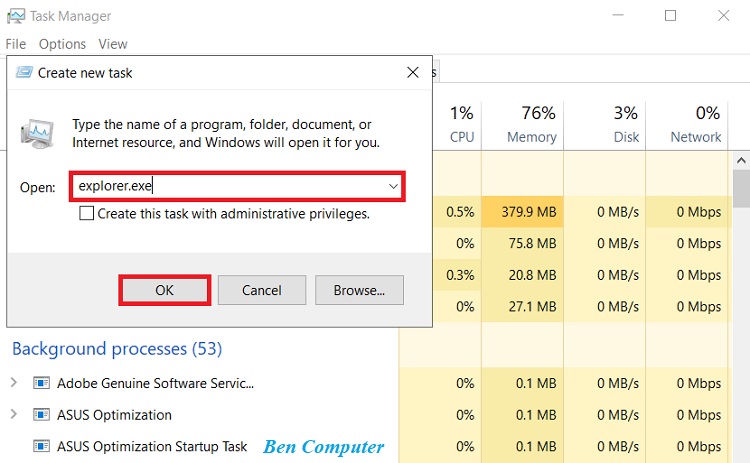Expand the ASUS Optimization process row
This screenshot has height=463, width=750.
click(x=14, y=415)
